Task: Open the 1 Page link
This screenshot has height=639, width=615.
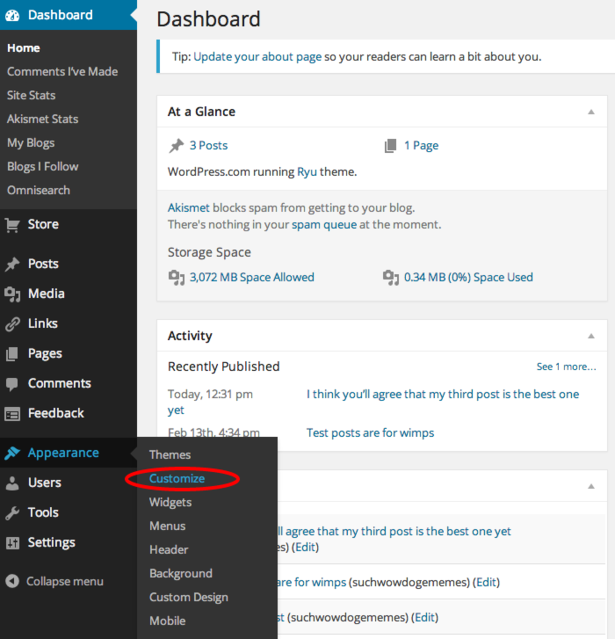Action: pos(421,146)
